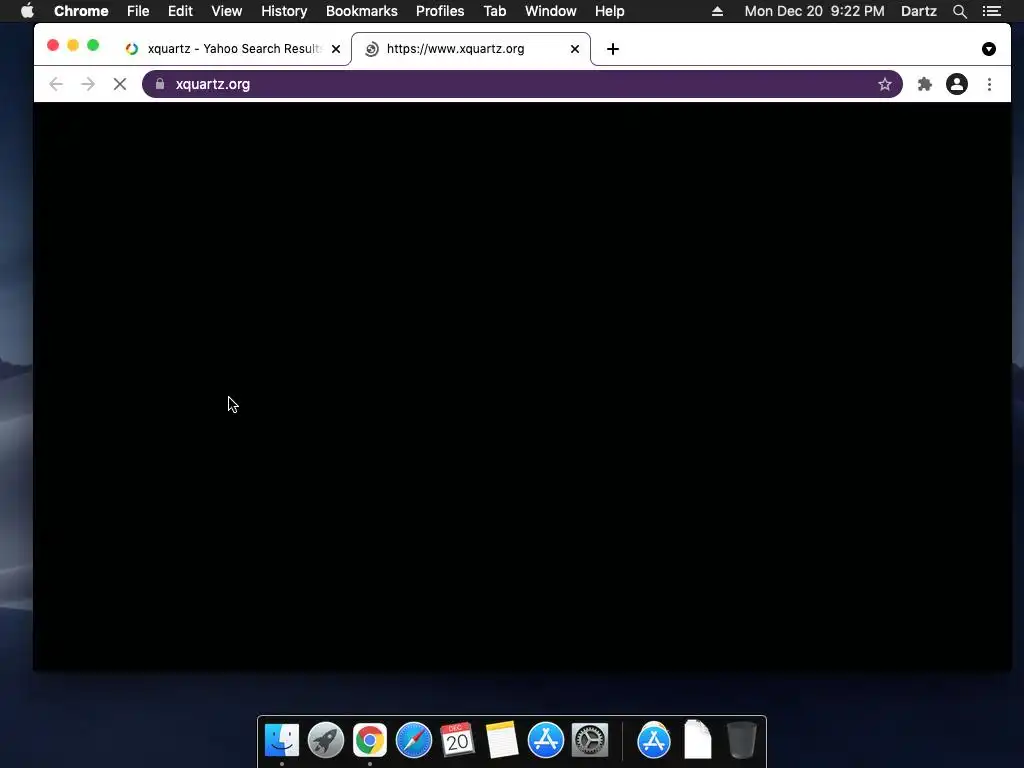Open the Bookmarks menu
1024x768 pixels.
coord(362,11)
